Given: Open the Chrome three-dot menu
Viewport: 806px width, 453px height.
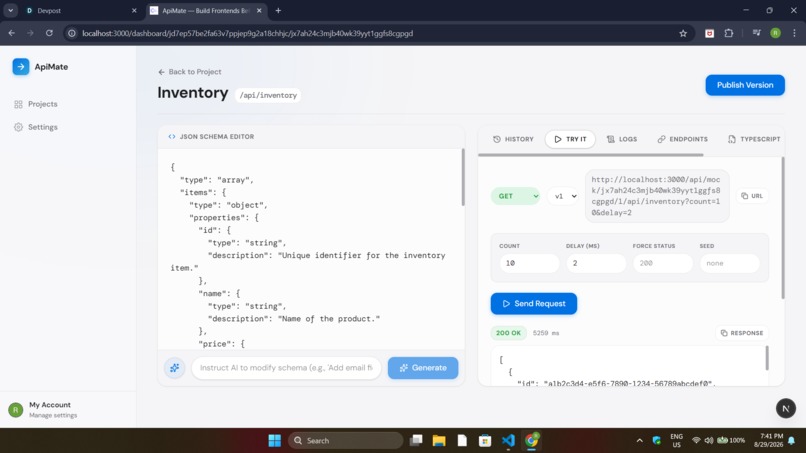Looking at the screenshot, I should [794, 33].
